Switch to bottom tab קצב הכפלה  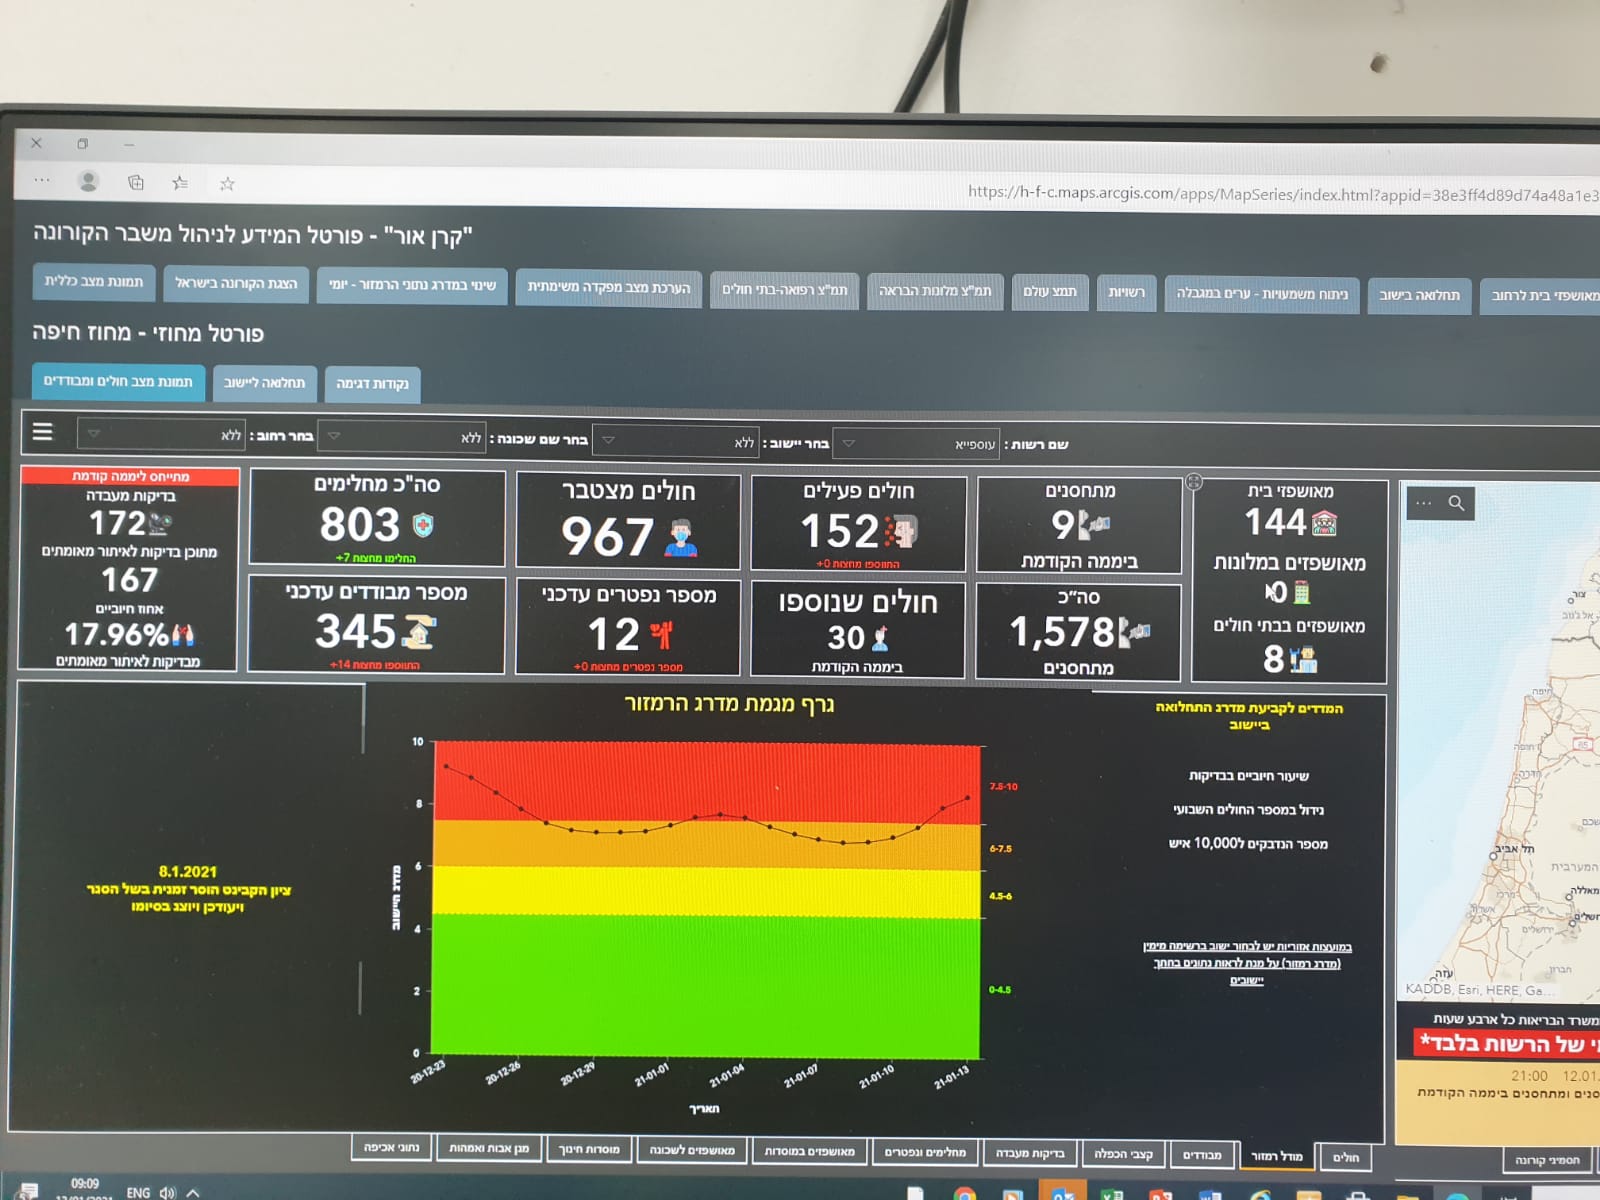[1124, 1154]
